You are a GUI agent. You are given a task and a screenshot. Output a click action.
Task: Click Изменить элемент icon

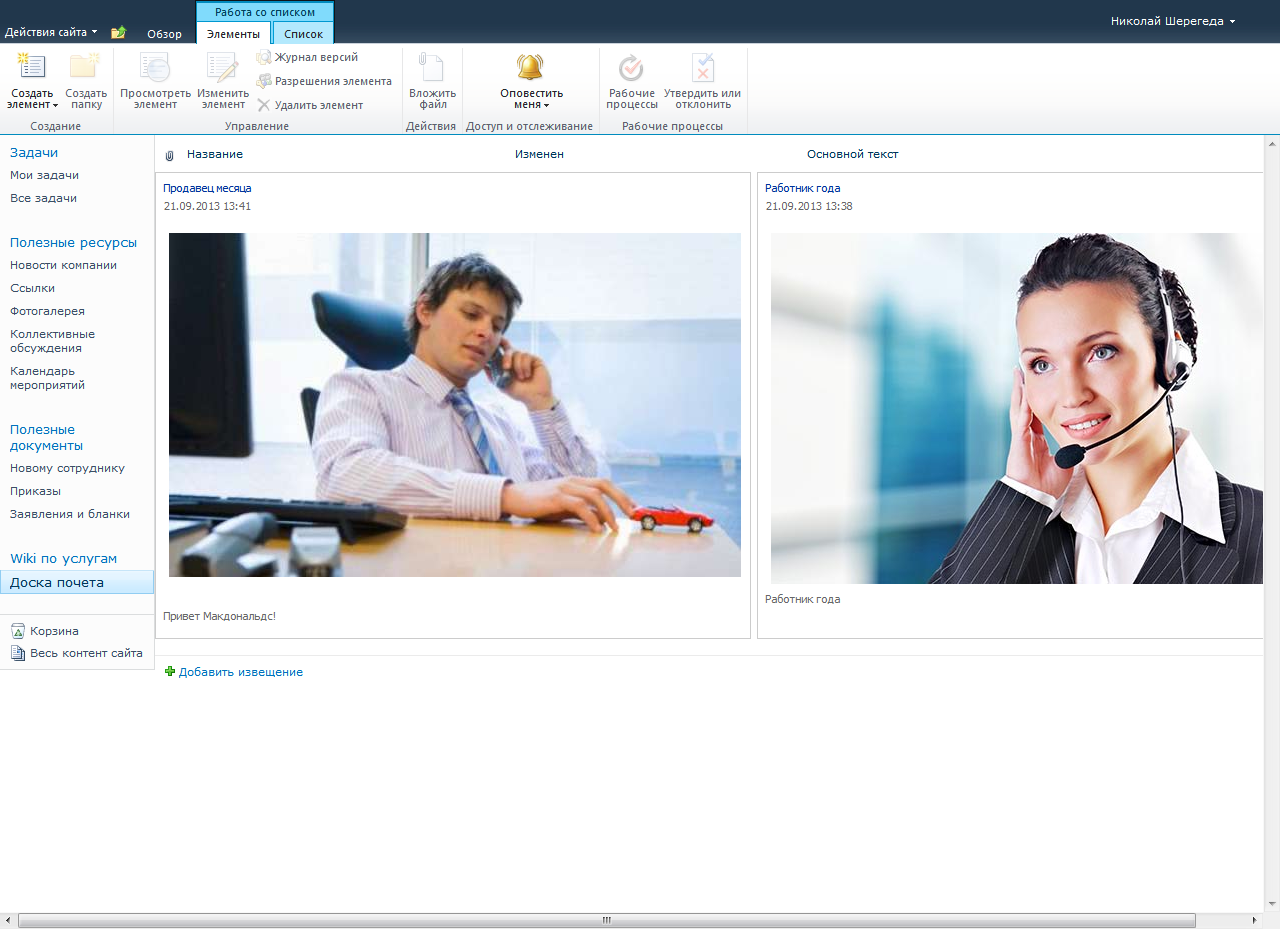click(x=222, y=67)
